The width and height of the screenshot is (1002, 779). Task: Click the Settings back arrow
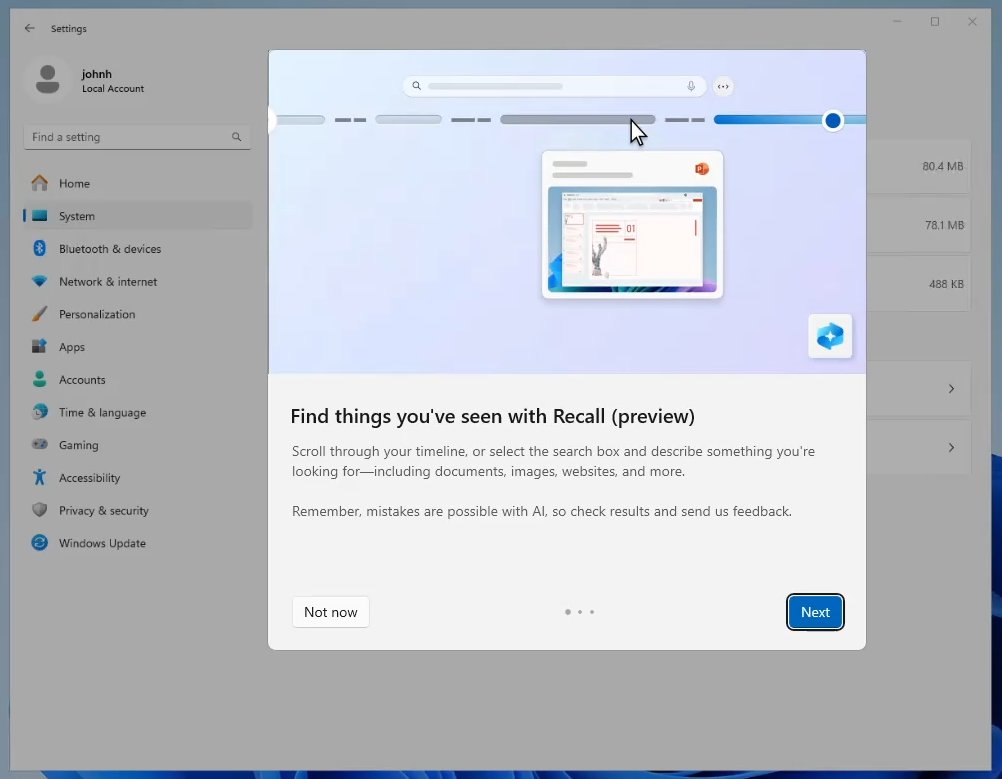(29, 28)
